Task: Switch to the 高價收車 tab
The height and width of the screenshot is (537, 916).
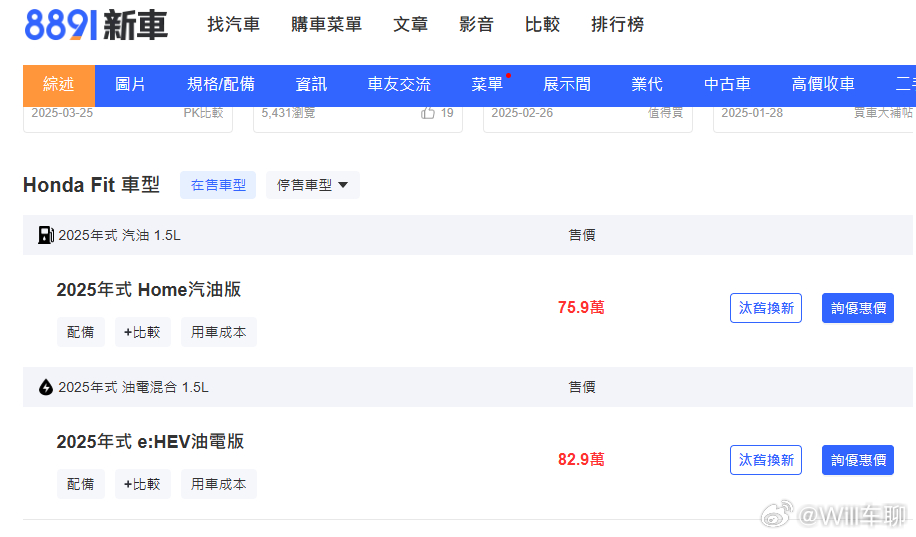Action: pyautogui.click(x=823, y=85)
